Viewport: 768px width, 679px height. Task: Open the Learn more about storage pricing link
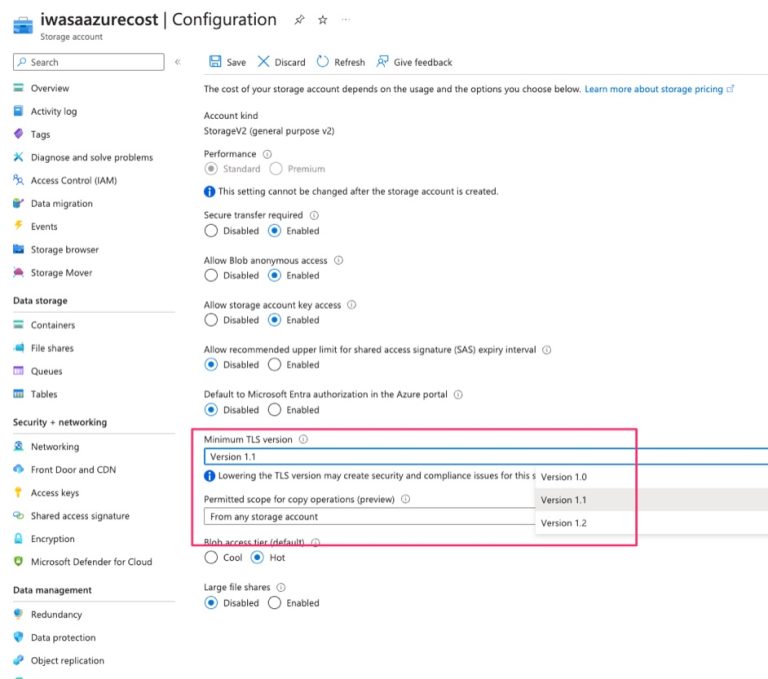[654, 89]
